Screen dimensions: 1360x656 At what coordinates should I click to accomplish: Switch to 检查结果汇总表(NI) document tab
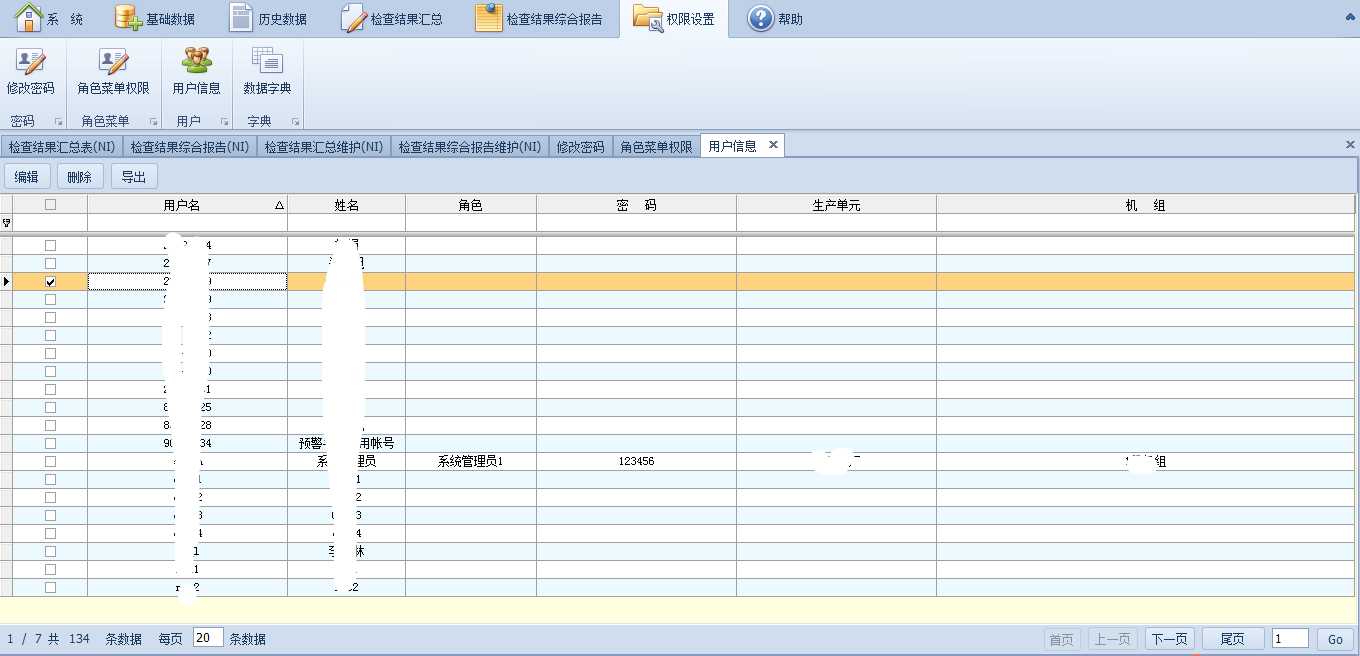(x=61, y=147)
